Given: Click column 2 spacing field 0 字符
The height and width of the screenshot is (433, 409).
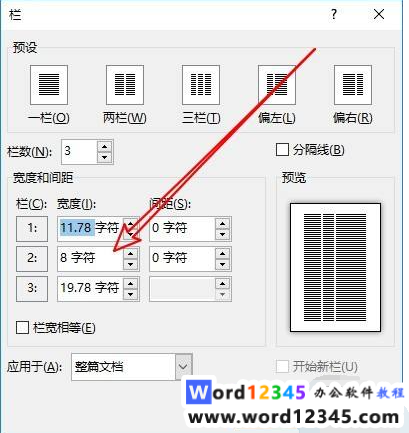Looking at the screenshot, I should (x=182, y=259).
